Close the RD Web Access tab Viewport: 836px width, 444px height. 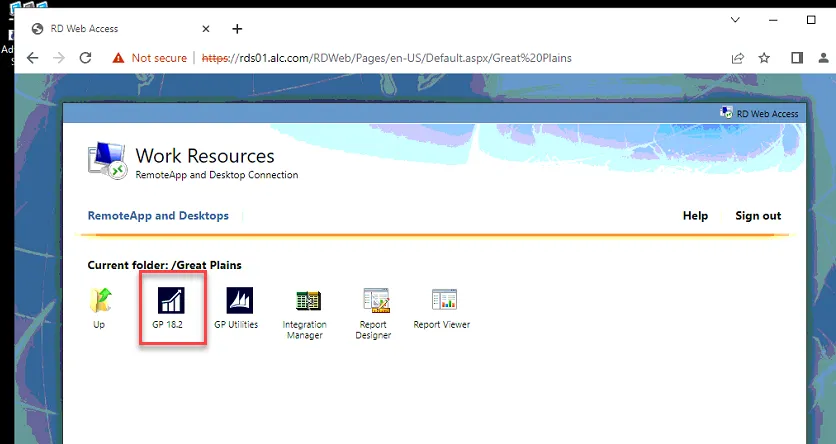[206, 29]
